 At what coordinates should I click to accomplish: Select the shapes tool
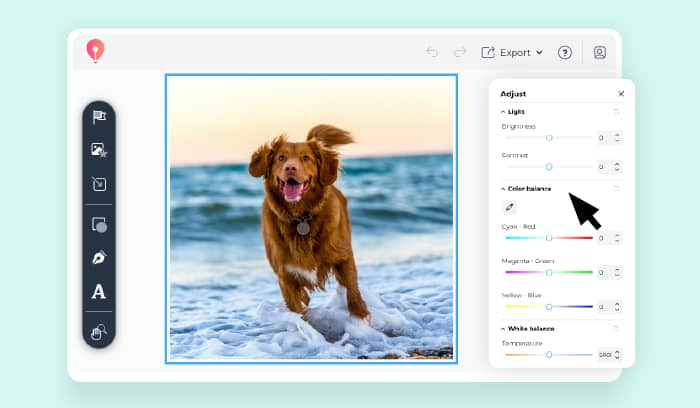pyautogui.click(x=99, y=225)
